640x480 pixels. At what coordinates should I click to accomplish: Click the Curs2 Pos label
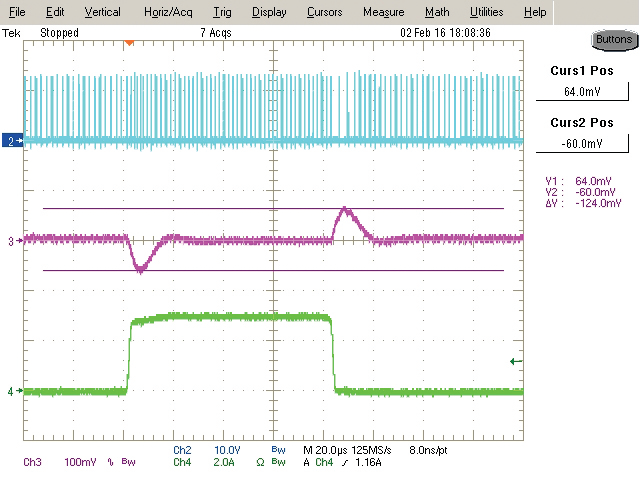582,122
